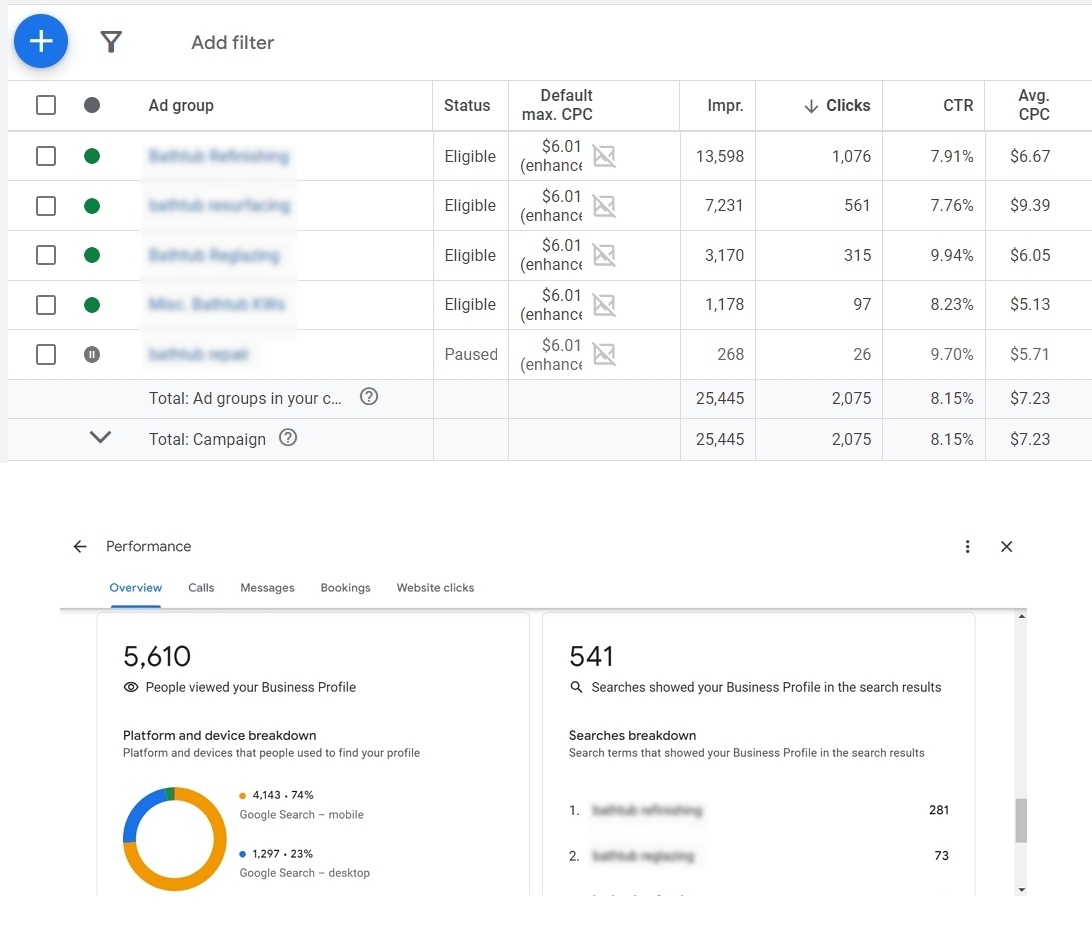Screen dimensions: 1092x932
Task: Open the three-dot more options menu
Action: [967, 546]
